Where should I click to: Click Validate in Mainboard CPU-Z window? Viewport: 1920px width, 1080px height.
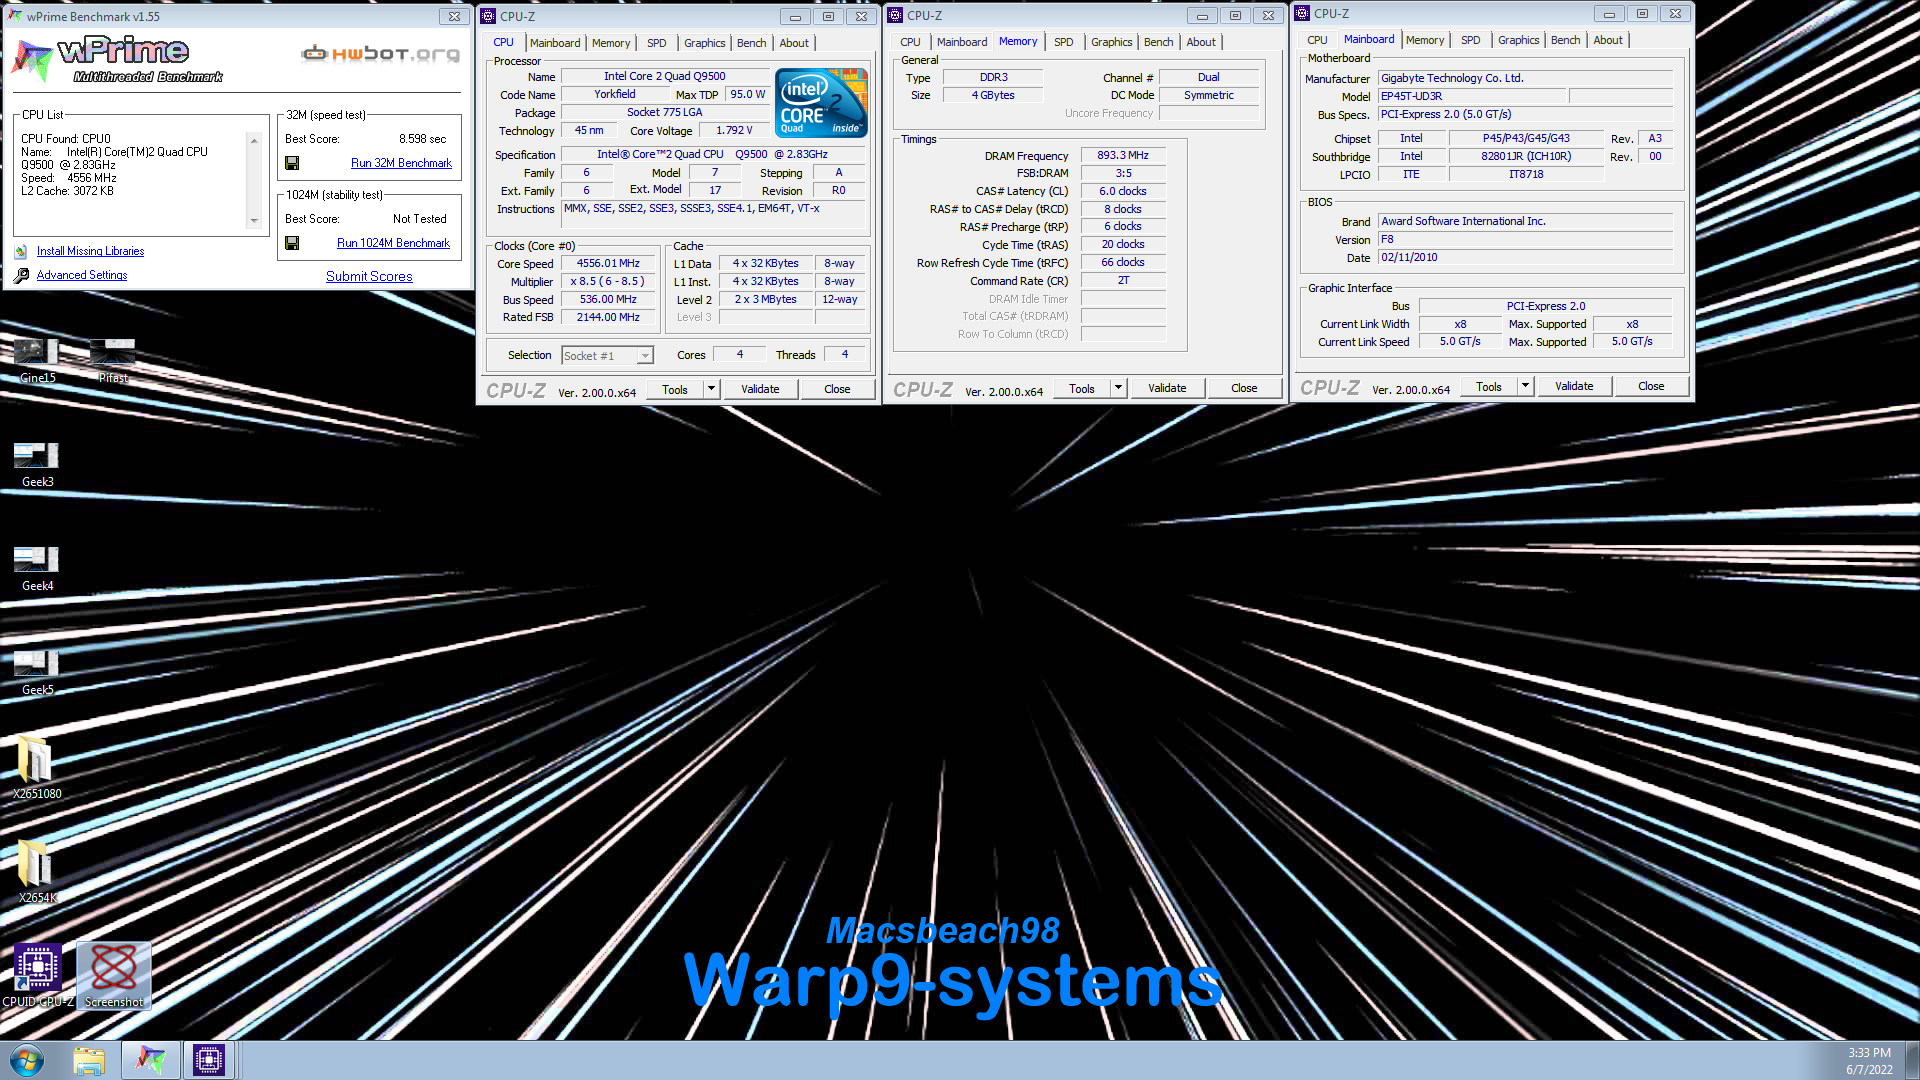pyautogui.click(x=1574, y=386)
